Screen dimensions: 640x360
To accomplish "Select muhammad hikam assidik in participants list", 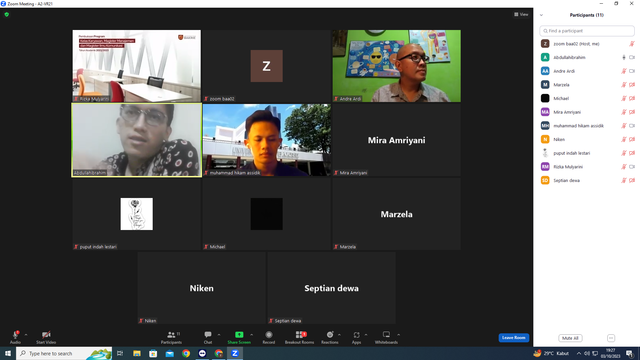I will (x=587, y=126).
